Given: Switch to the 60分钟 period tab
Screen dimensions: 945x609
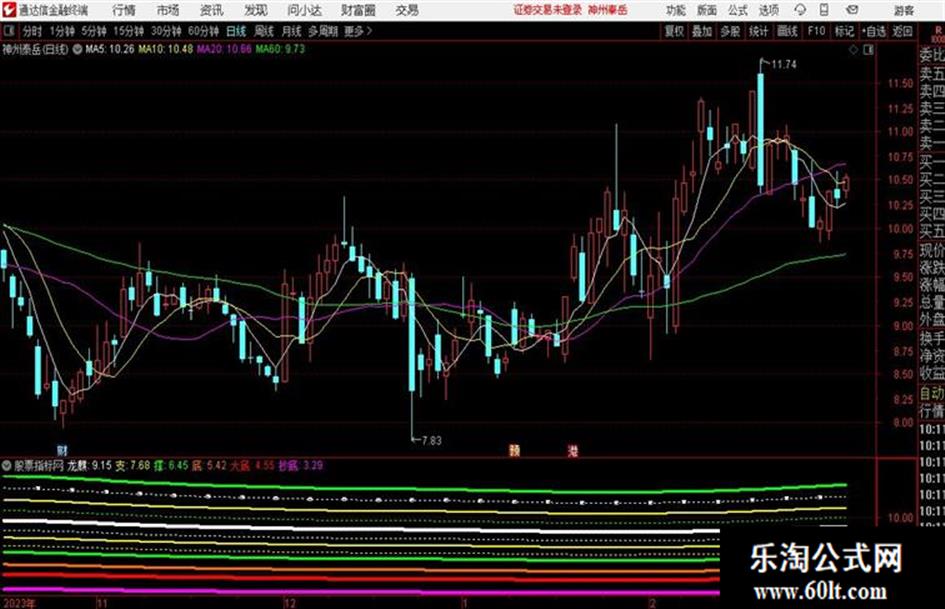Looking at the screenshot, I should tap(203, 31).
